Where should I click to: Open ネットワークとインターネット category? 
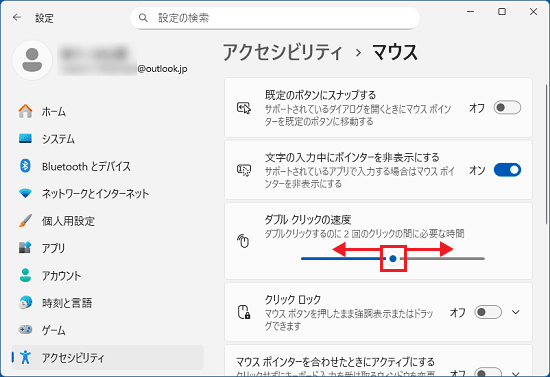(108, 193)
